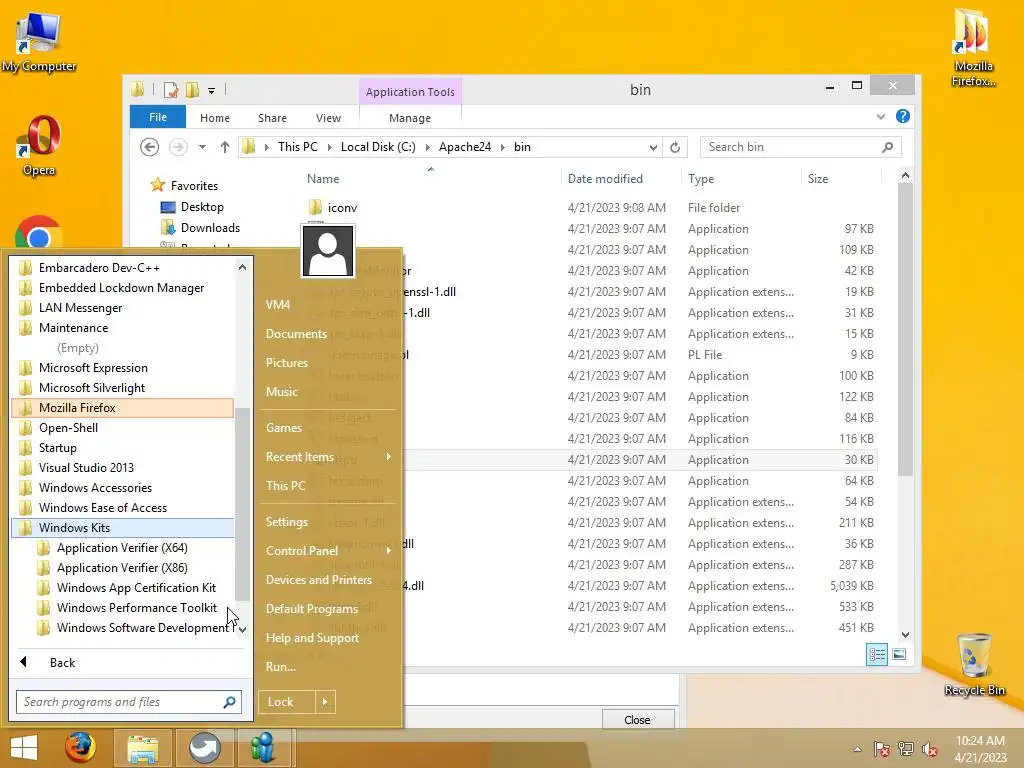Image resolution: width=1024 pixels, height=768 pixels.
Task: Click the New folder icon in the quick access toolbar
Action: click(193, 89)
